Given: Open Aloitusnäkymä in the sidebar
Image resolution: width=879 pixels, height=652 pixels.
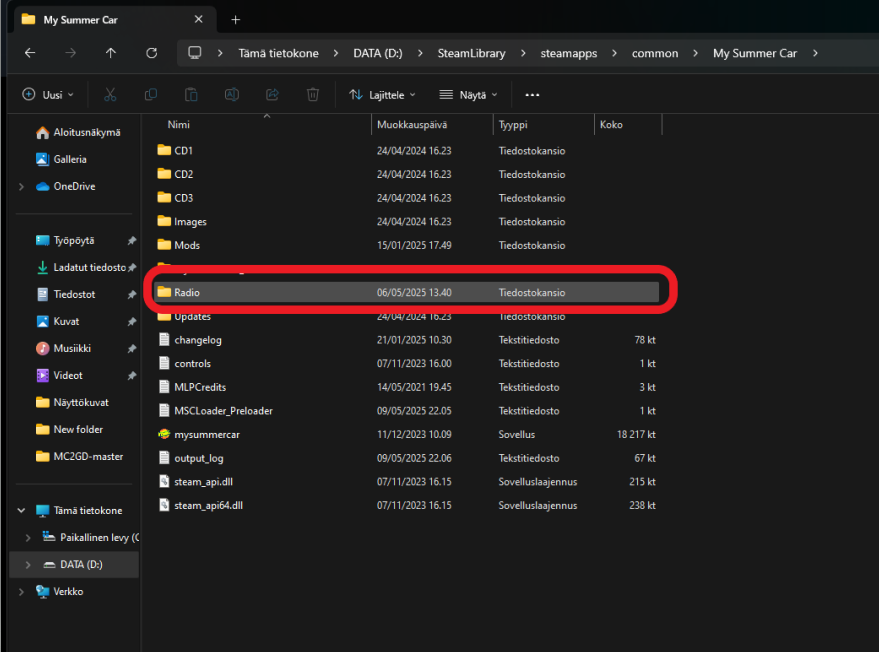Looking at the screenshot, I should click(x=78, y=132).
